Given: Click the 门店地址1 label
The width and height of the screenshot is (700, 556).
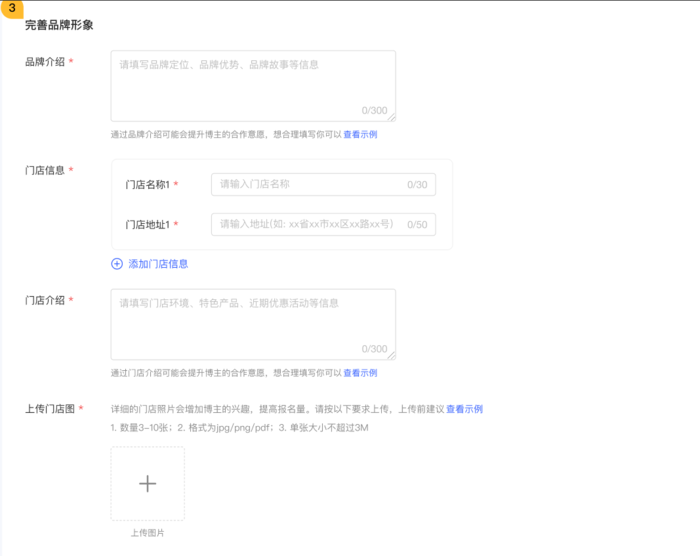Looking at the screenshot, I should [147, 225].
